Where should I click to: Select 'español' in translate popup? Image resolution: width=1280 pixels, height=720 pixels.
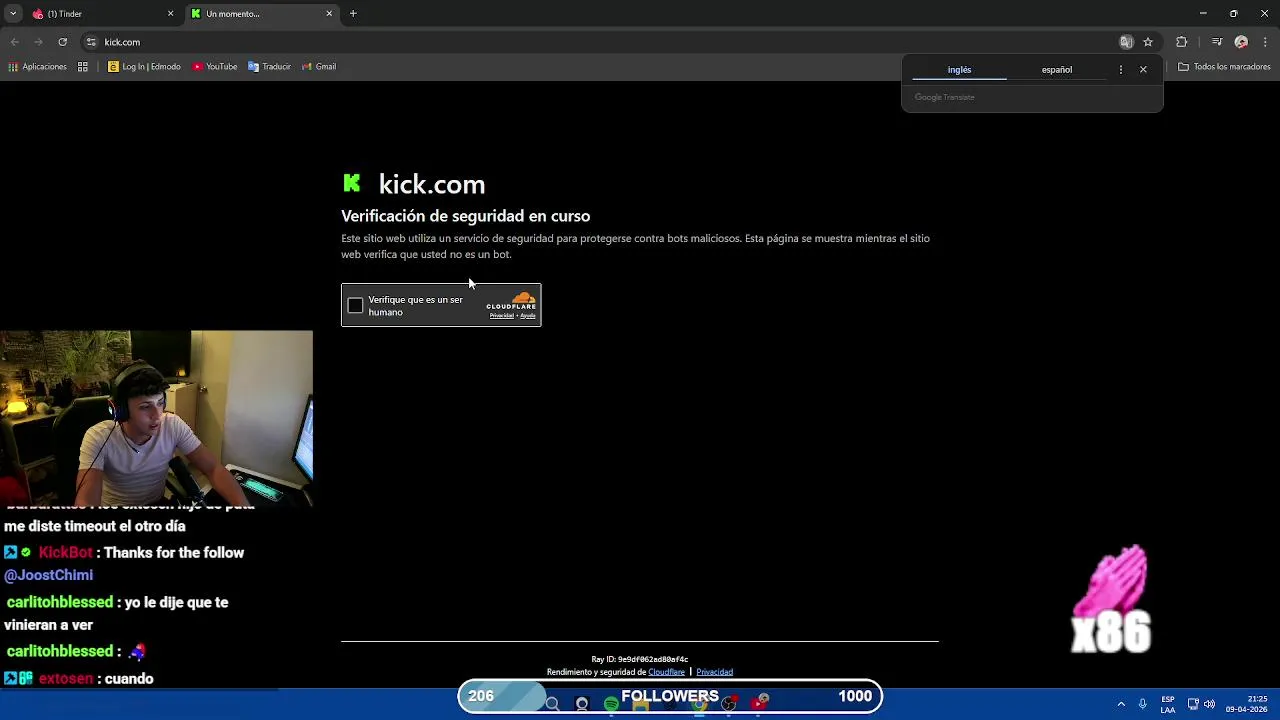click(x=1057, y=70)
